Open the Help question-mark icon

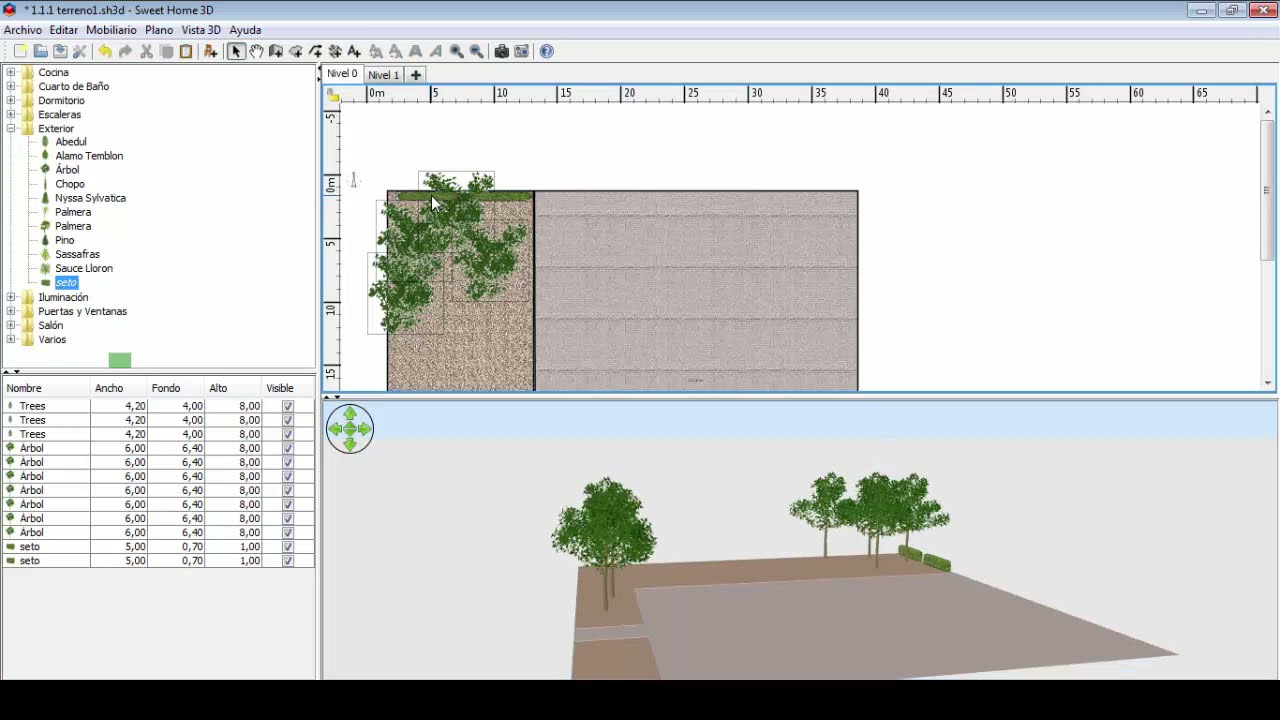547,51
